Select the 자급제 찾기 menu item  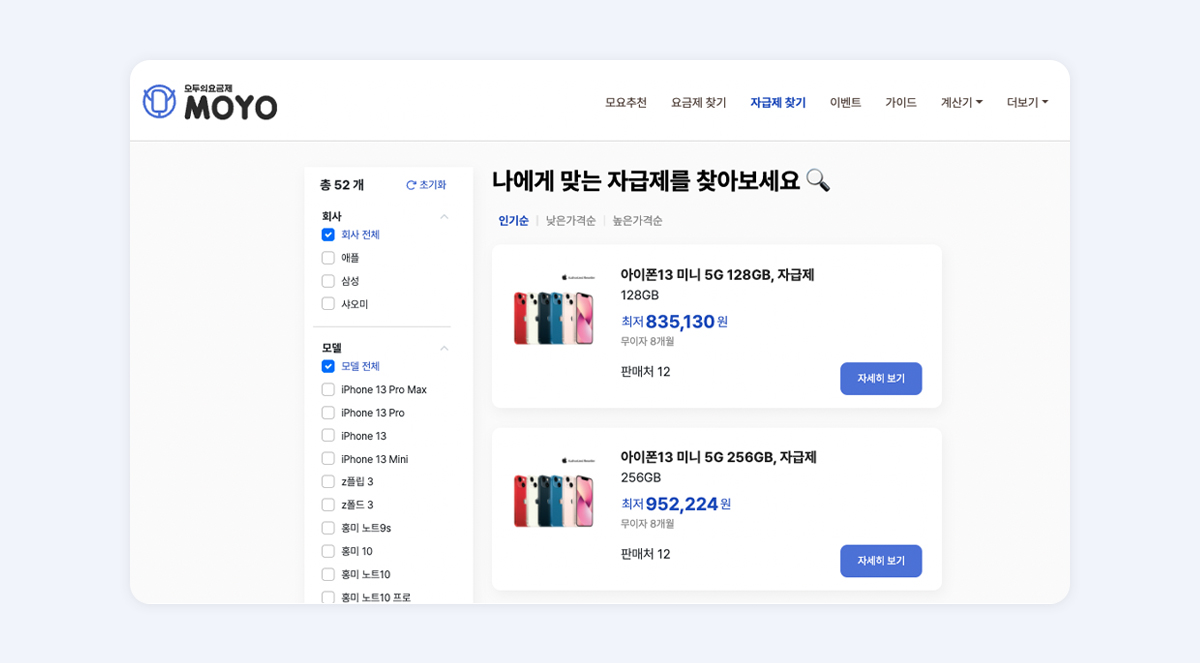(x=778, y=102)
